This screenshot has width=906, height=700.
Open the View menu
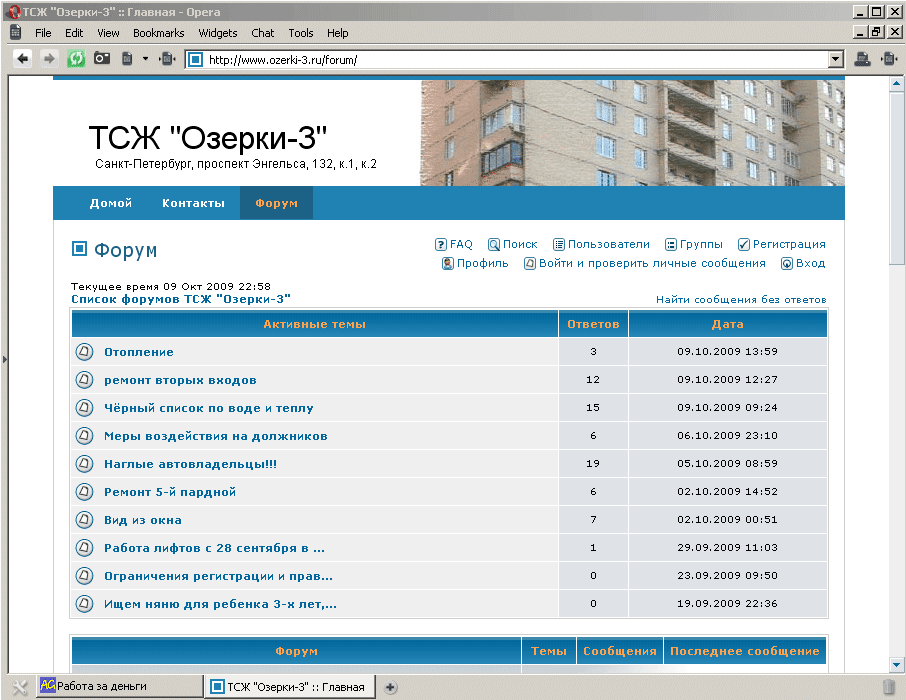click(108, 33)
